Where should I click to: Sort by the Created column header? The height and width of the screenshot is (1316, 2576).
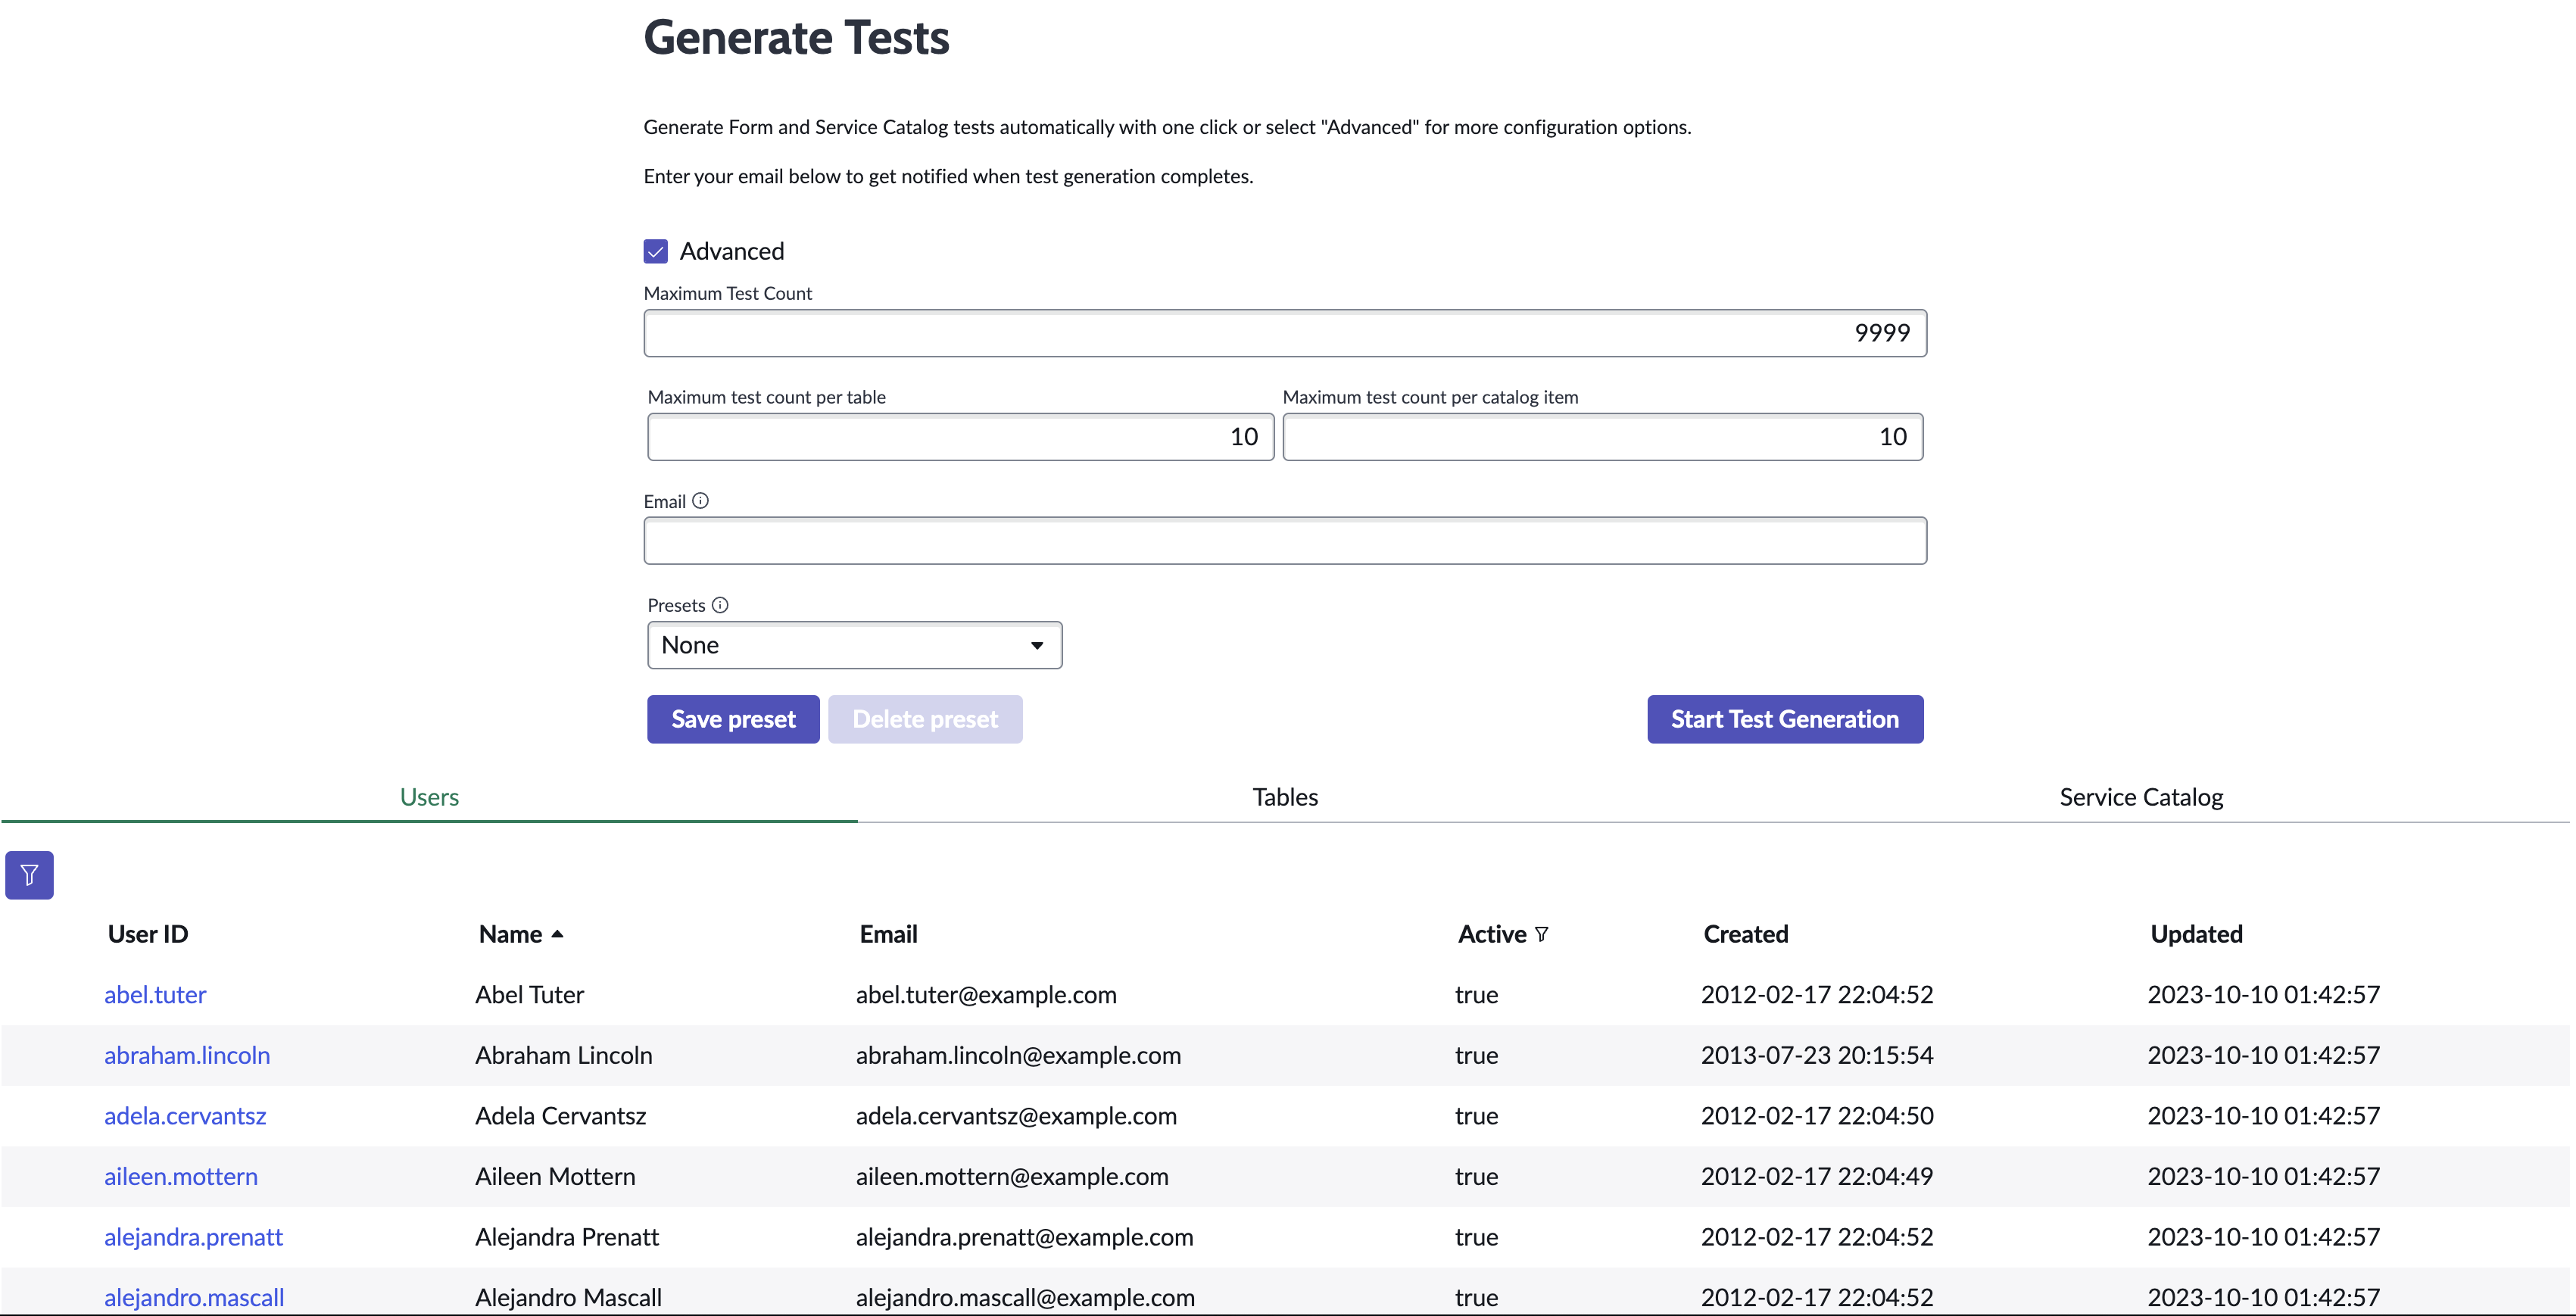pyautogui.click(x=1746, y=934)
